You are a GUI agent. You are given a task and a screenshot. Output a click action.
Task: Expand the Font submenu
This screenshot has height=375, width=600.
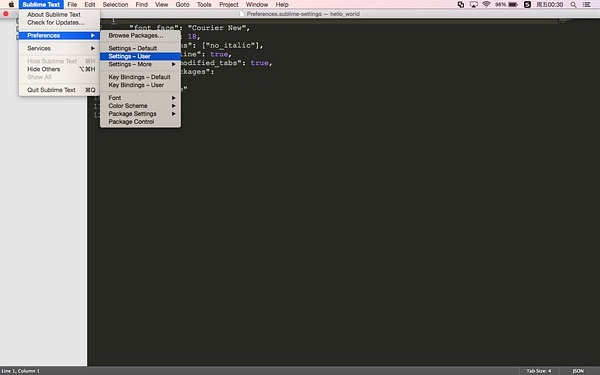(x=140, y=98)
